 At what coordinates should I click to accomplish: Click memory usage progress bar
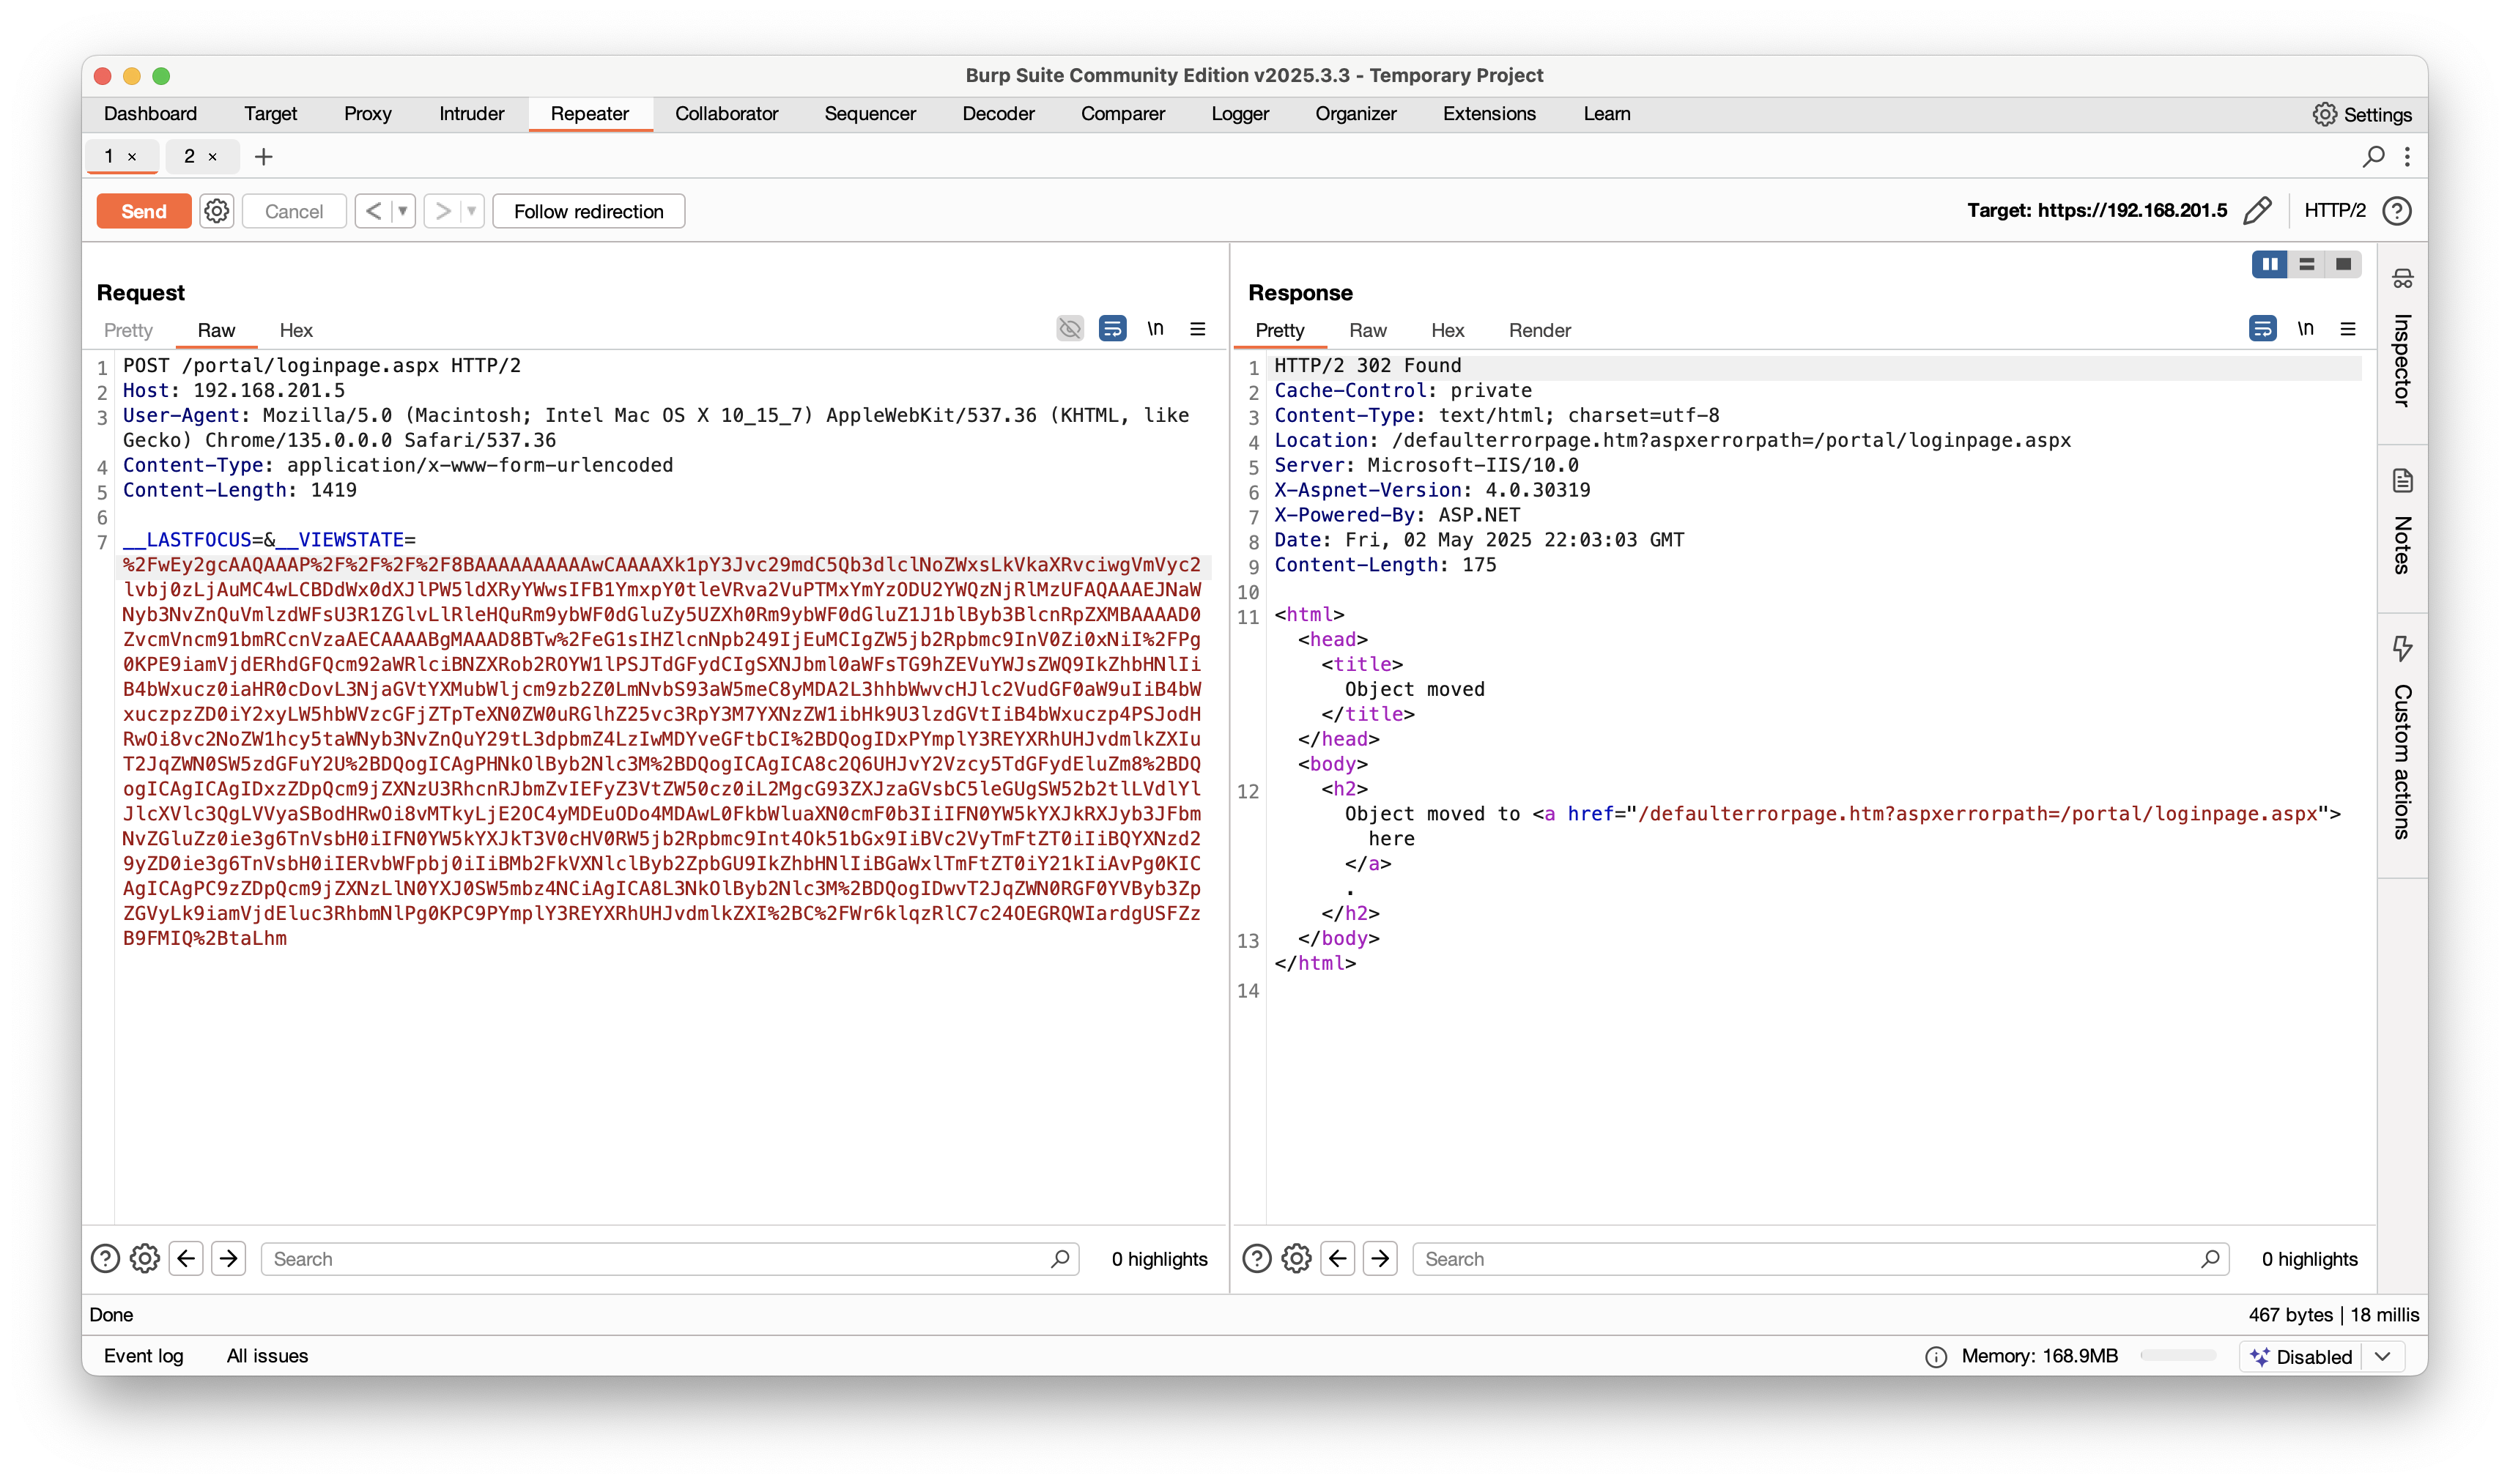click(x=2178, y=1356)
